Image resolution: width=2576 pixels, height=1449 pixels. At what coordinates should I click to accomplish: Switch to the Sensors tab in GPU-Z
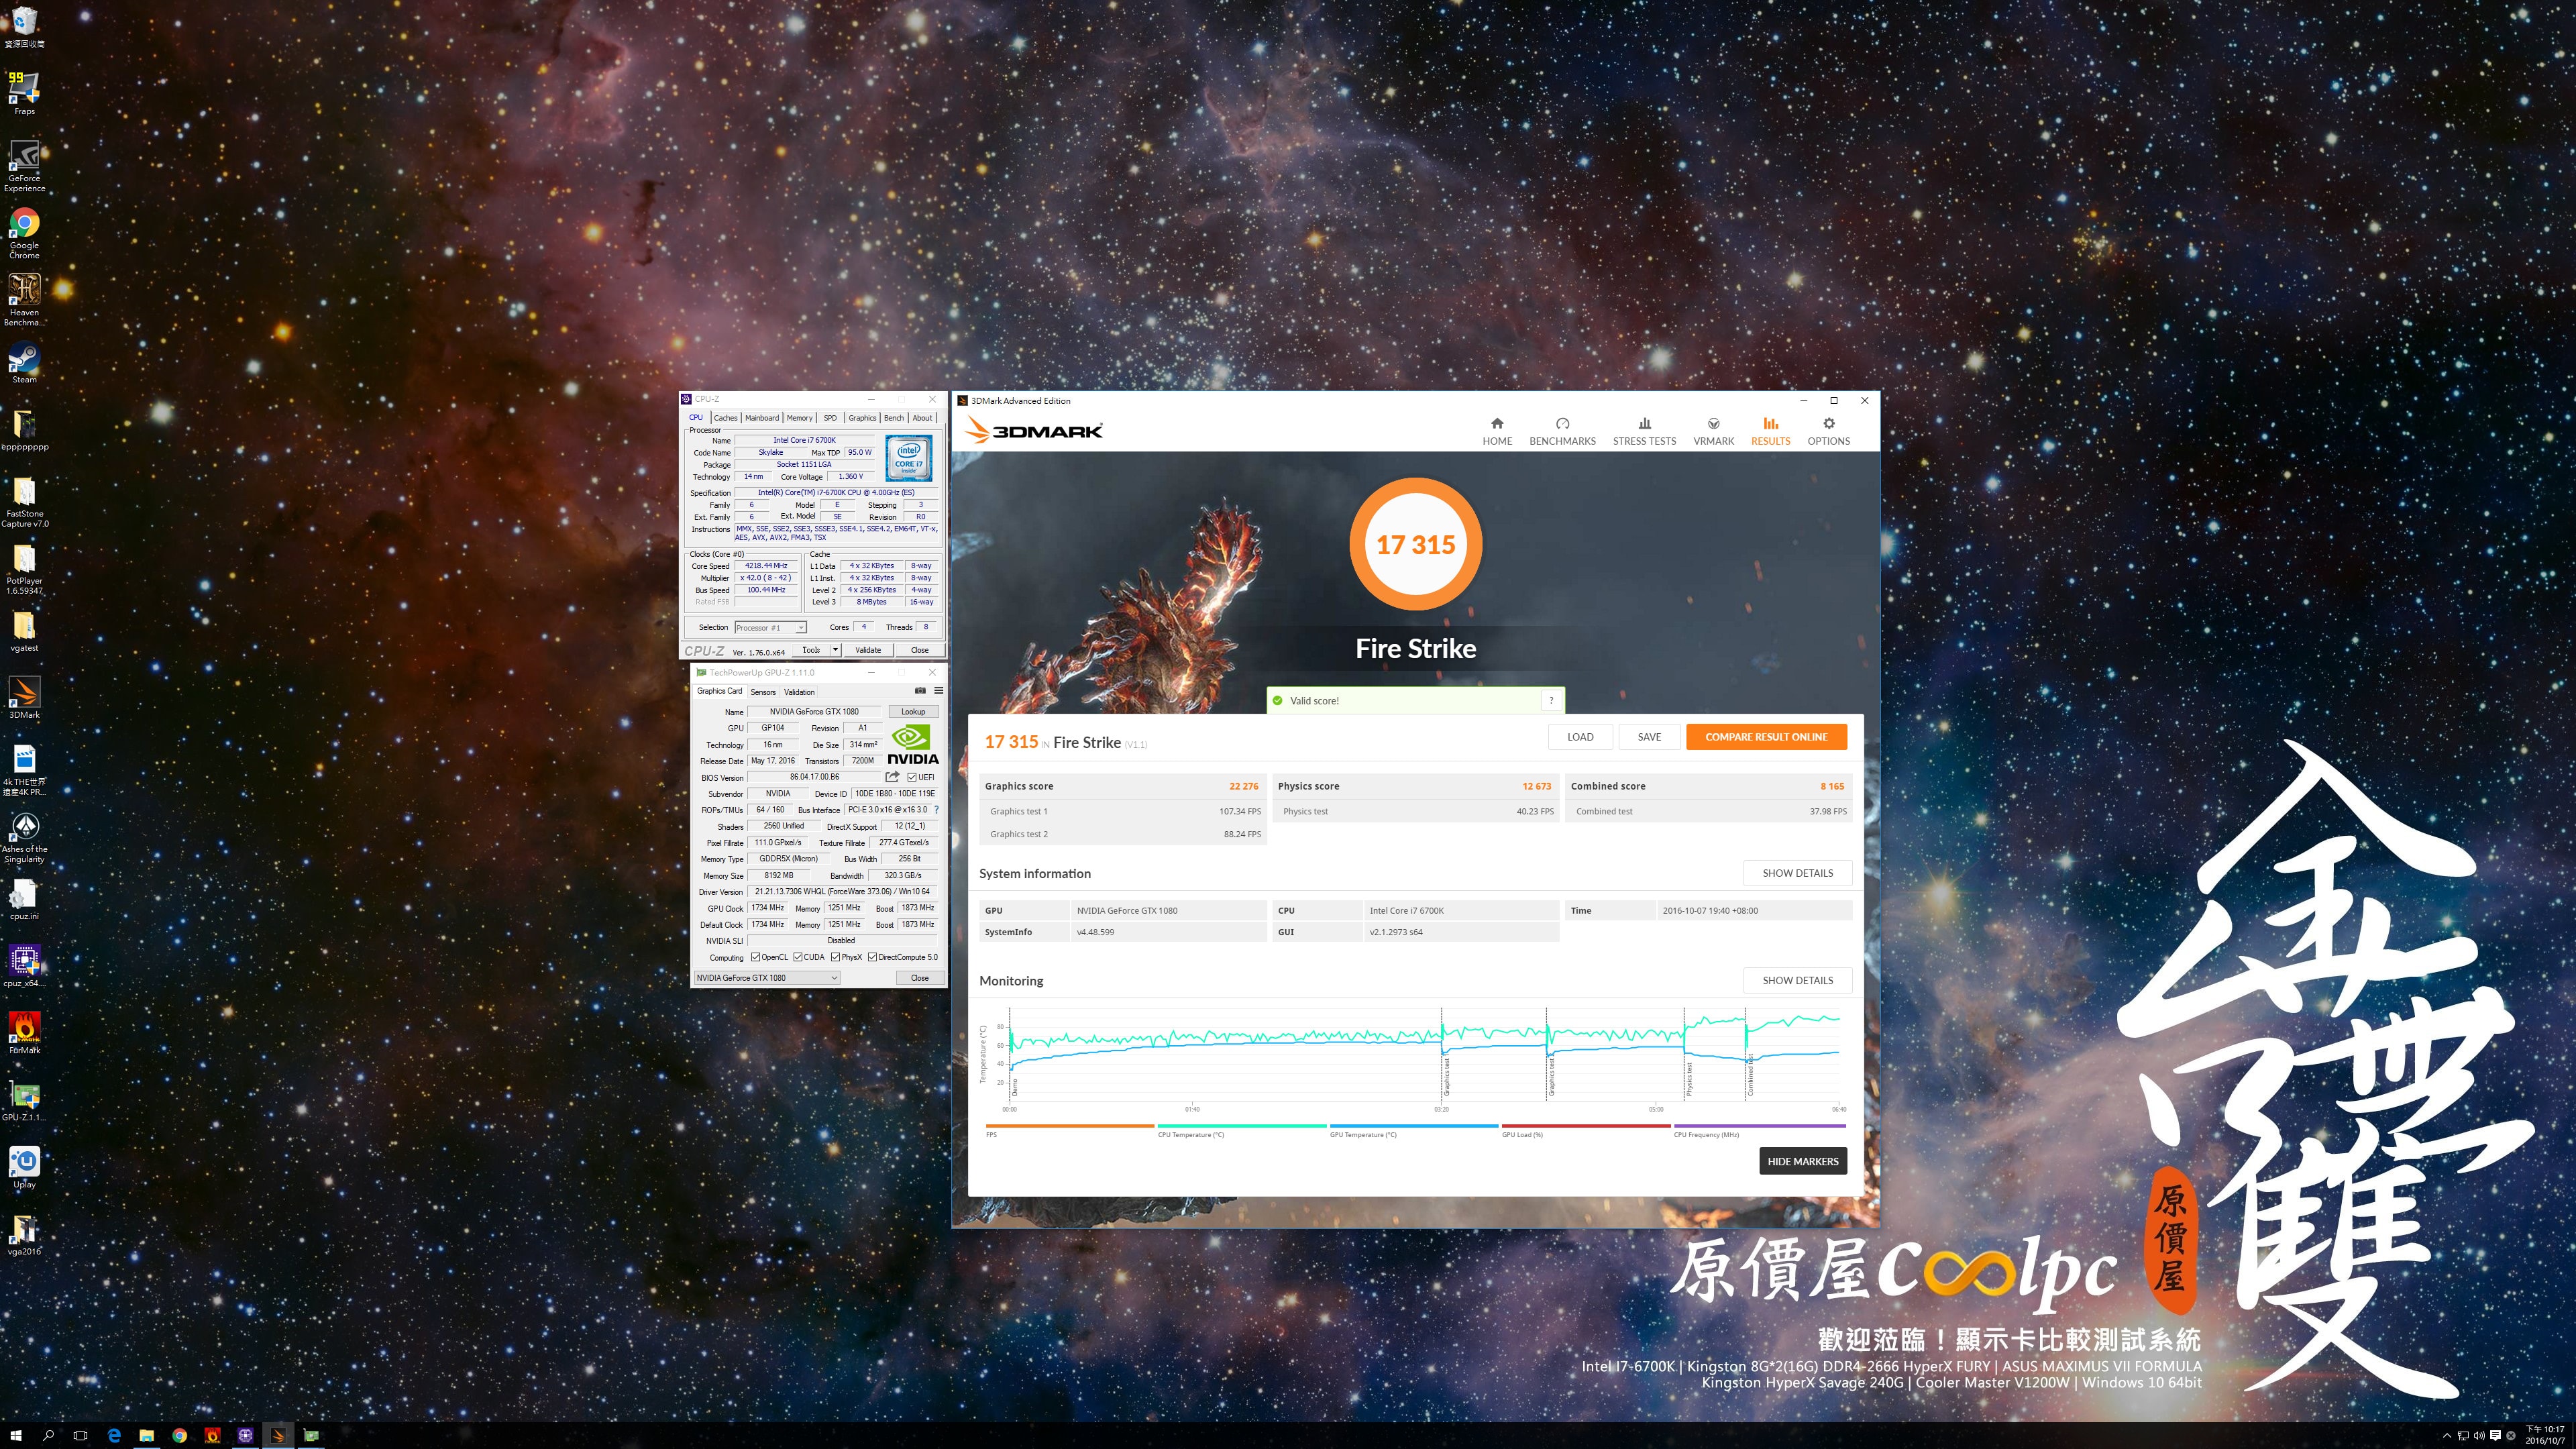[x=763, y=692]
